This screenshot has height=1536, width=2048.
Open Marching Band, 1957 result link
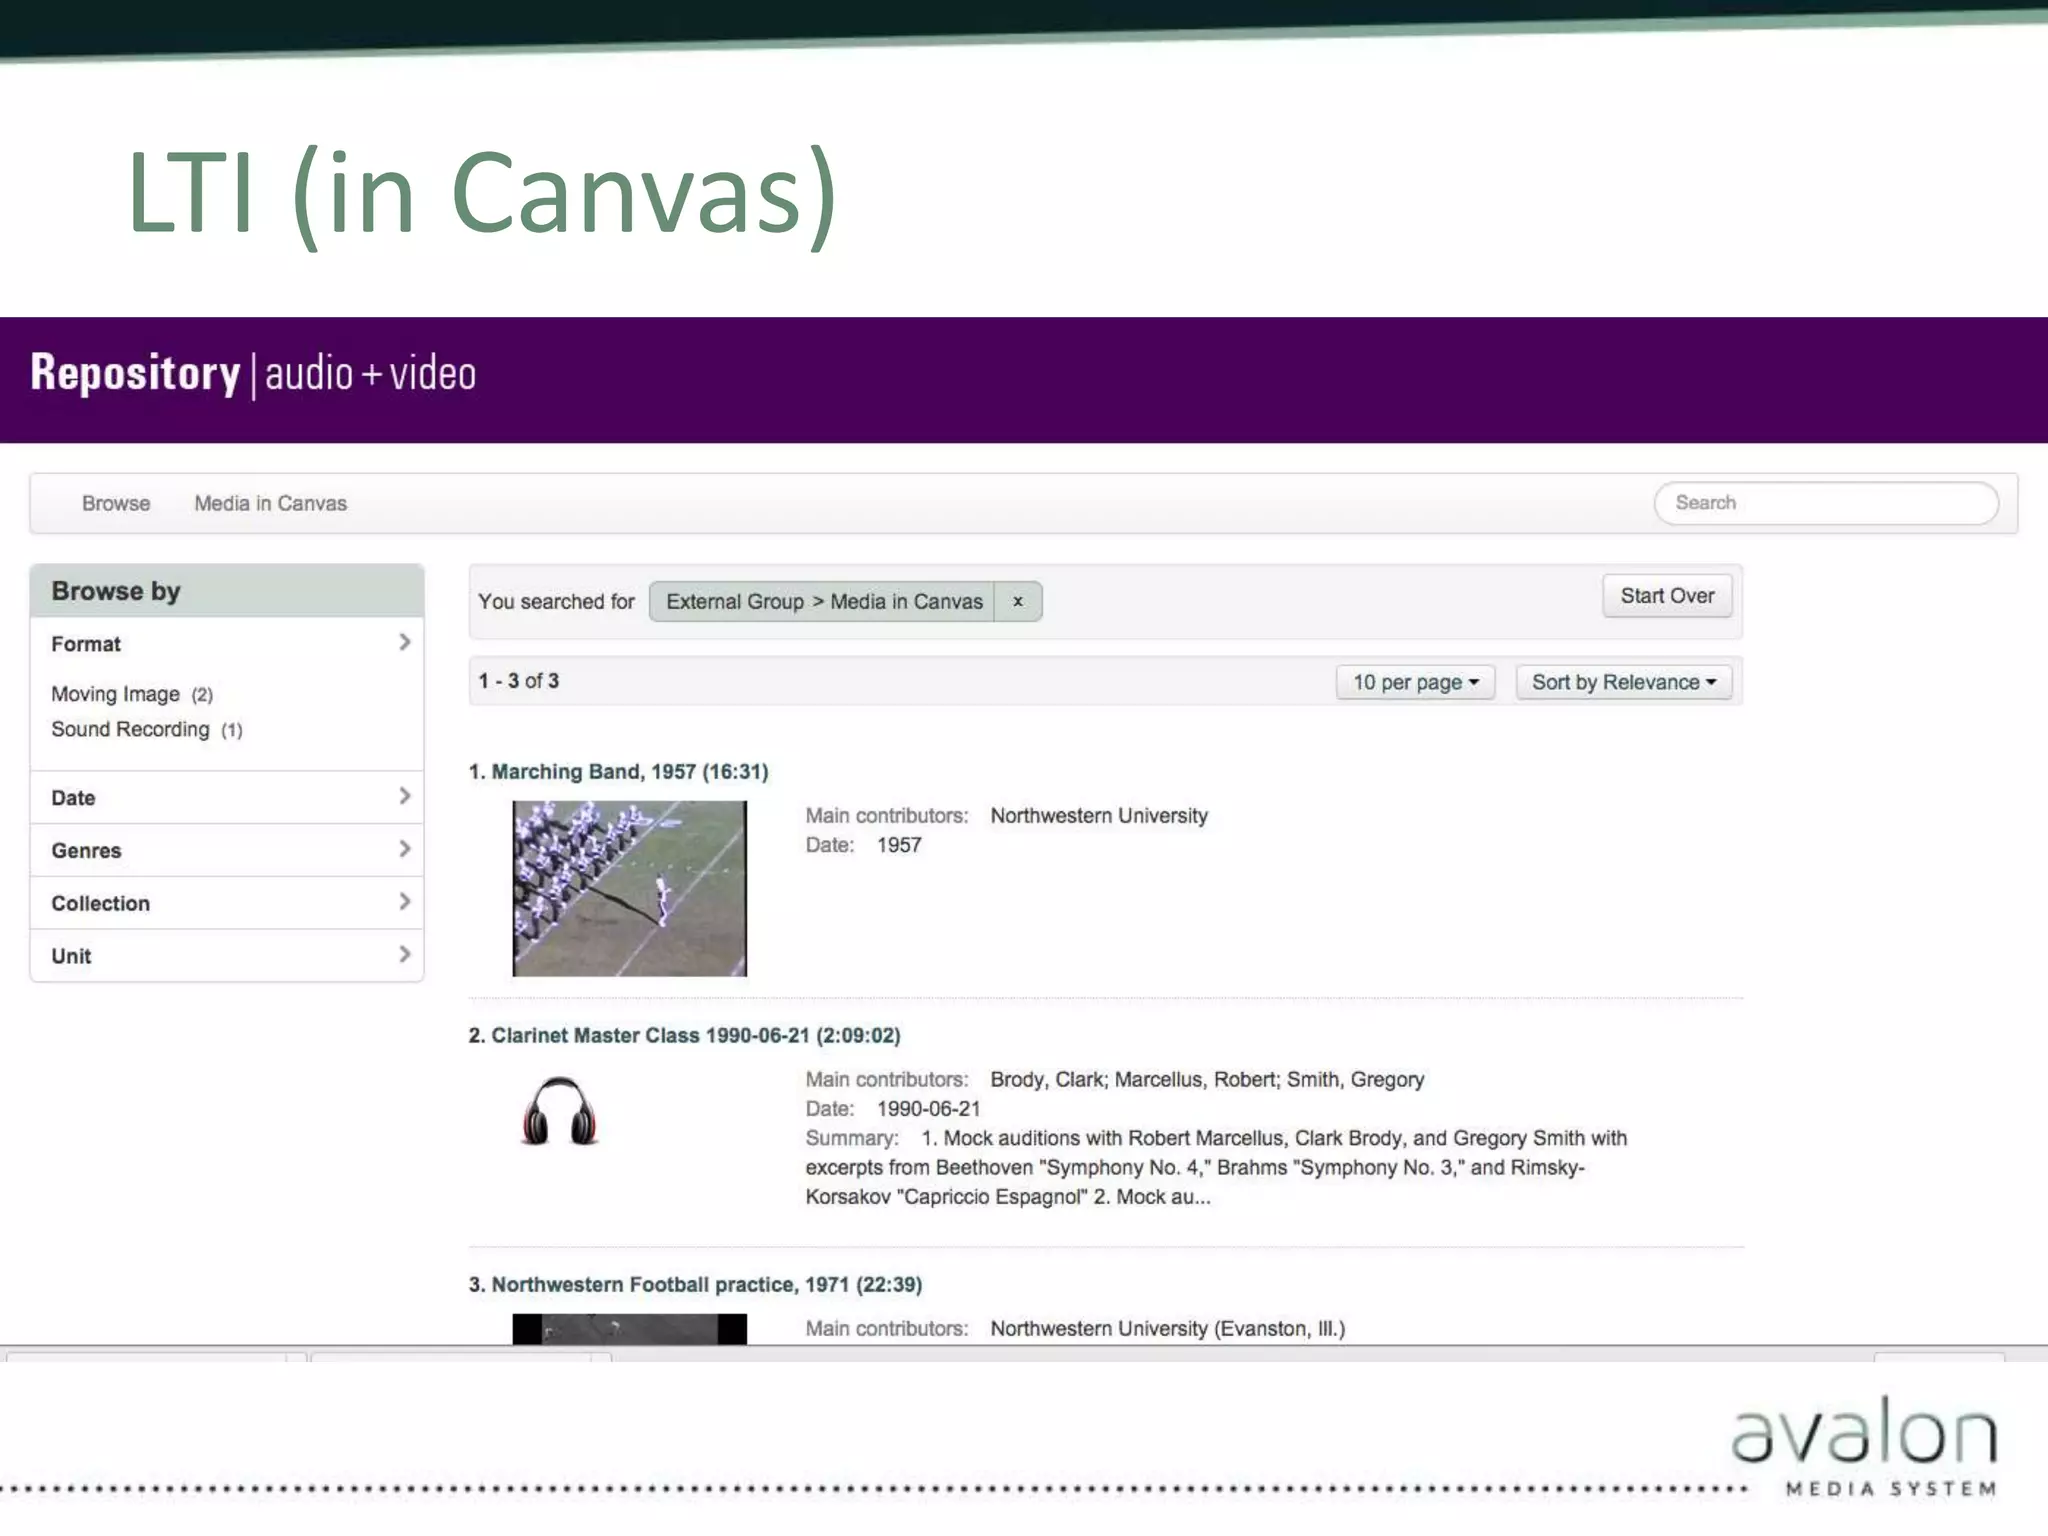pyautogui.click(x=629, y=771)
